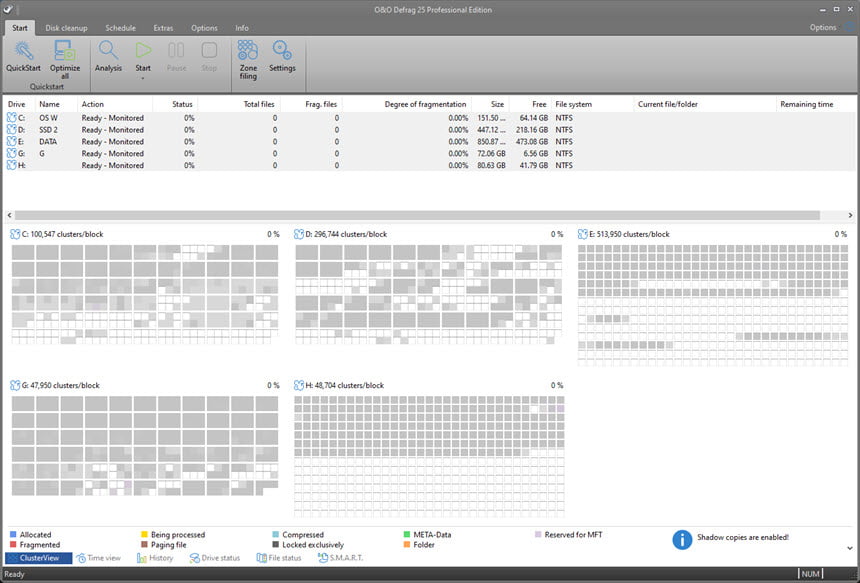
Task: Click the G: cluster map header icon
Action: coord(15,386)
